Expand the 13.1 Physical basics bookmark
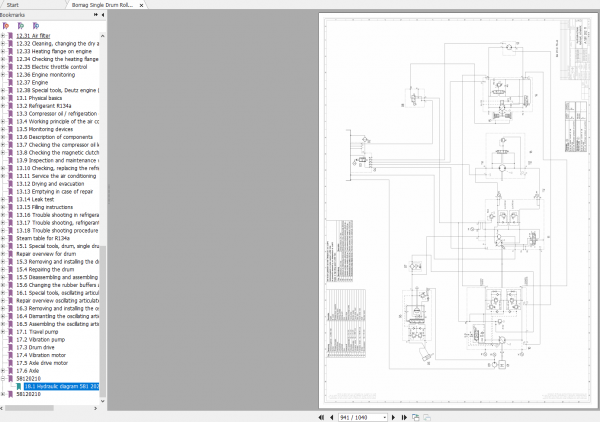600x422 pixels. pyautogui.click(x=3, y=98)
